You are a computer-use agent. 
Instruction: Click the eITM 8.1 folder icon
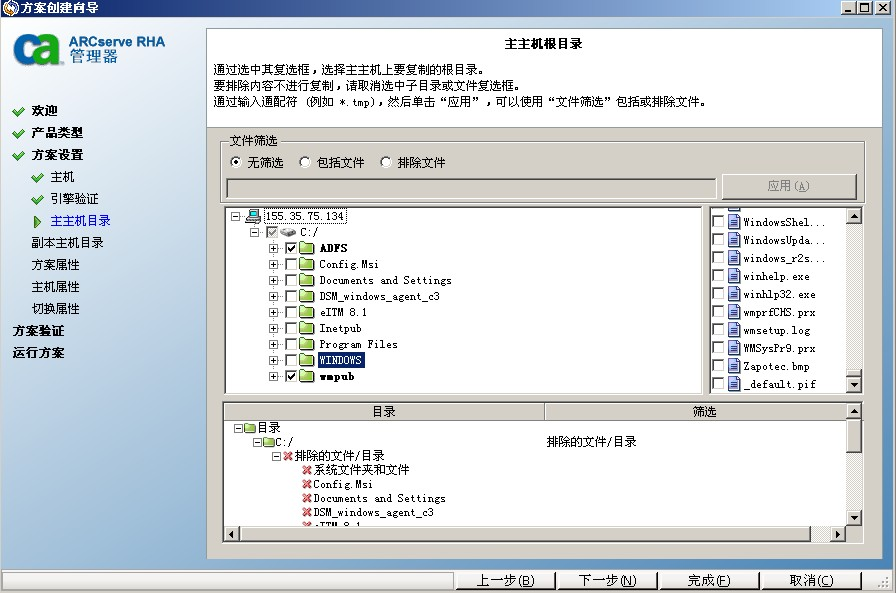(x=307, y=312)
